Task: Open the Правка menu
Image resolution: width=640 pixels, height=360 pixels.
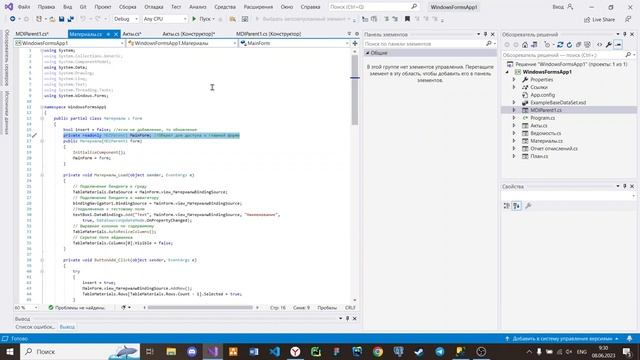Action: tap(46, 7)
